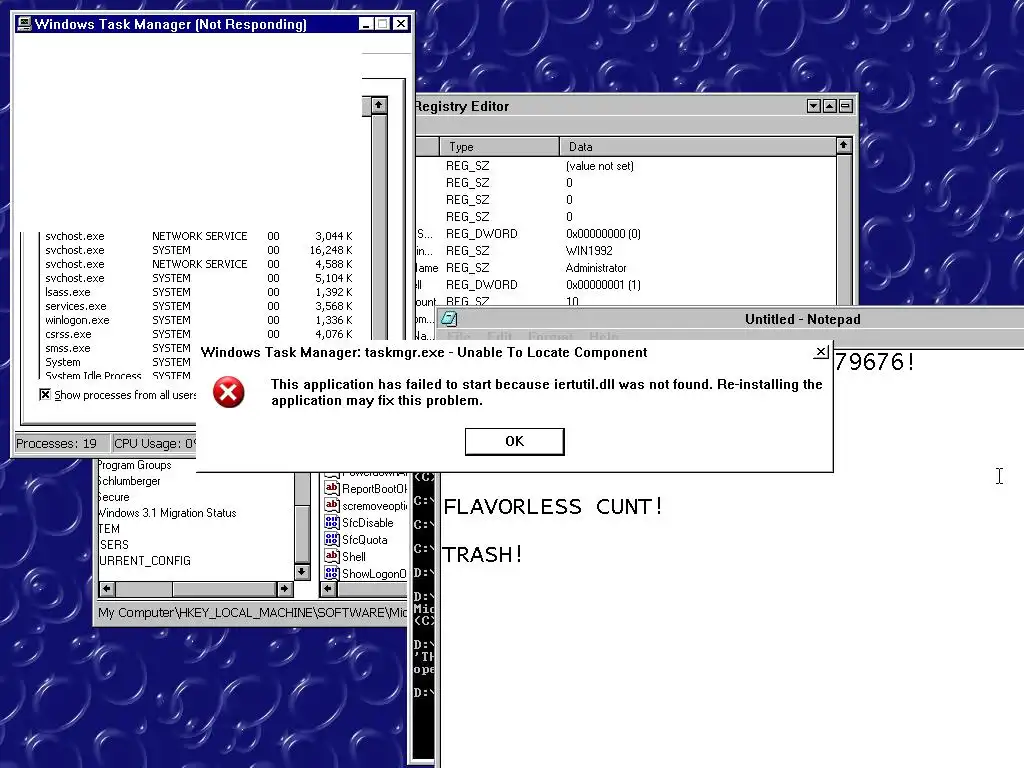Screen dimensions: 1024x768
Task: Select the smss.exe process row
Action: tap(120, 348)
